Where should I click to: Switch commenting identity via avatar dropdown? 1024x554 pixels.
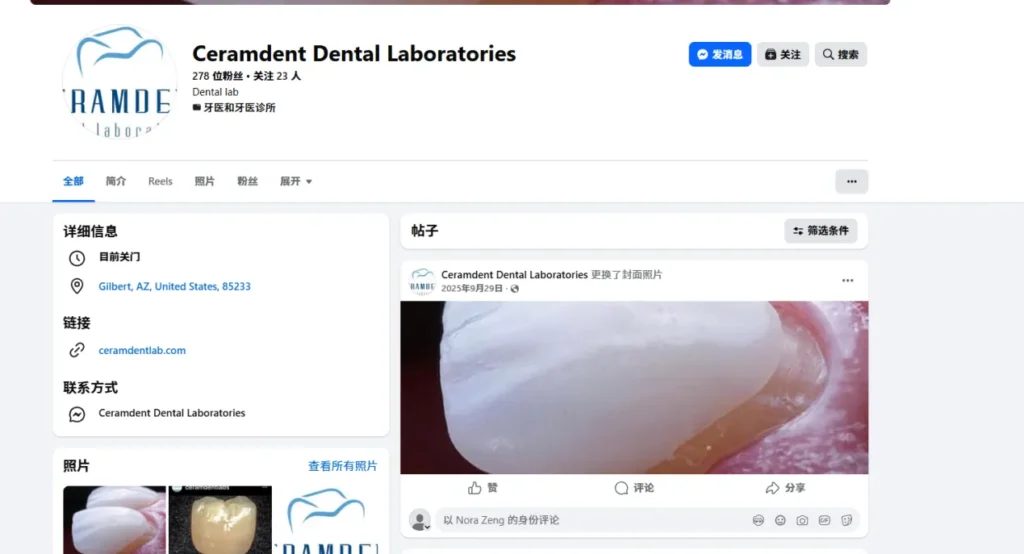(420, 521)
